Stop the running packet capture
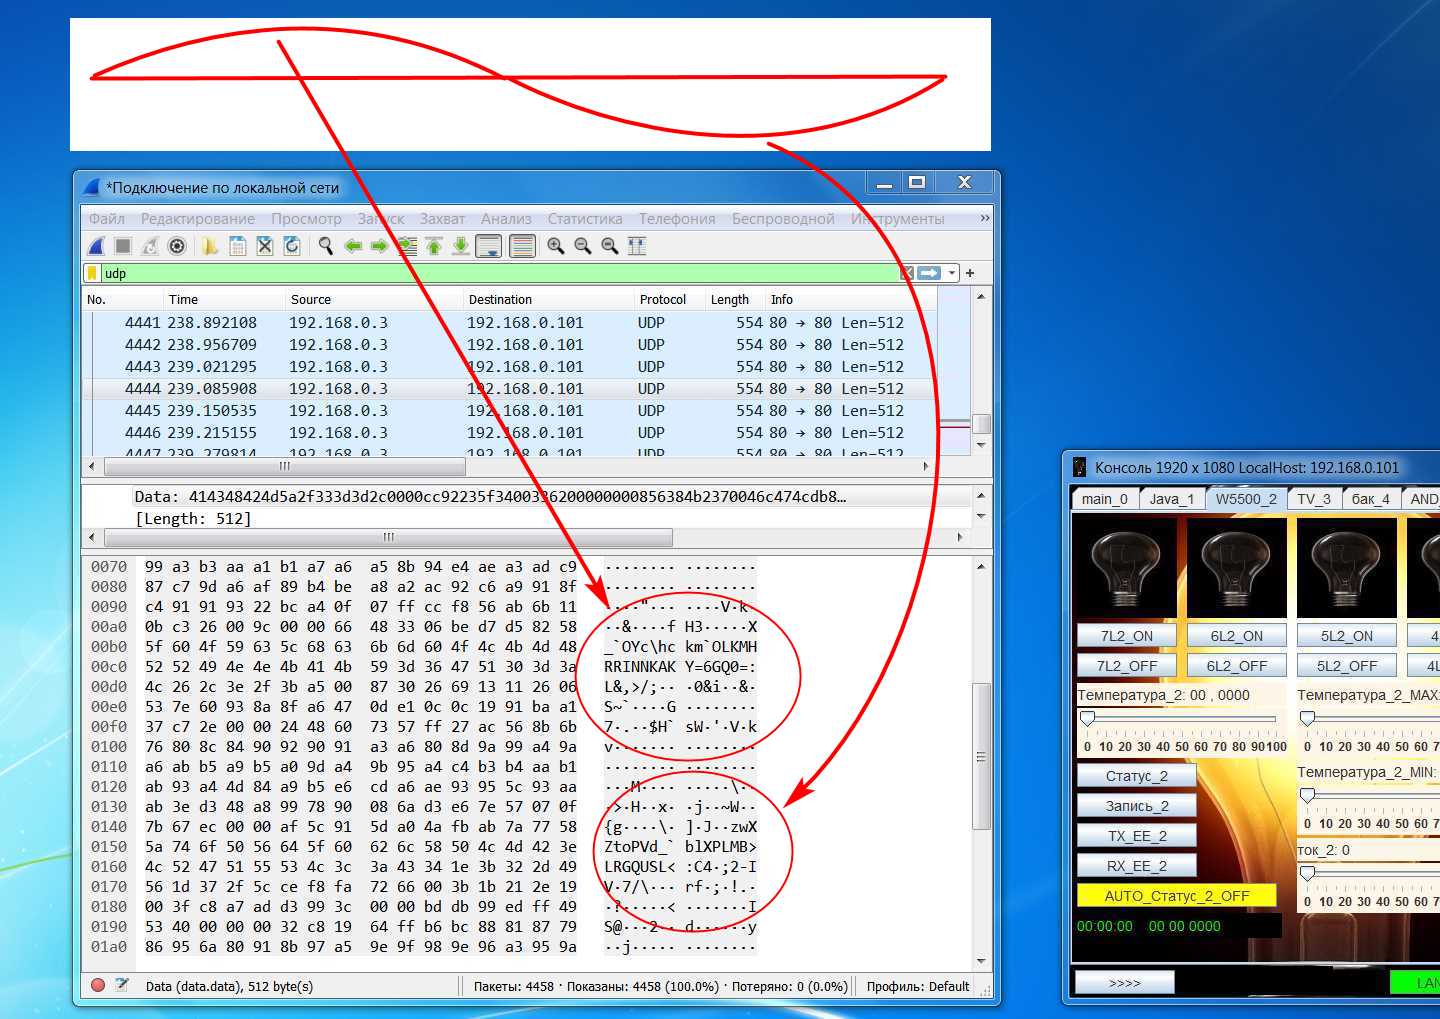The width and height of the screenshot is (1440, 1019). 123,245
